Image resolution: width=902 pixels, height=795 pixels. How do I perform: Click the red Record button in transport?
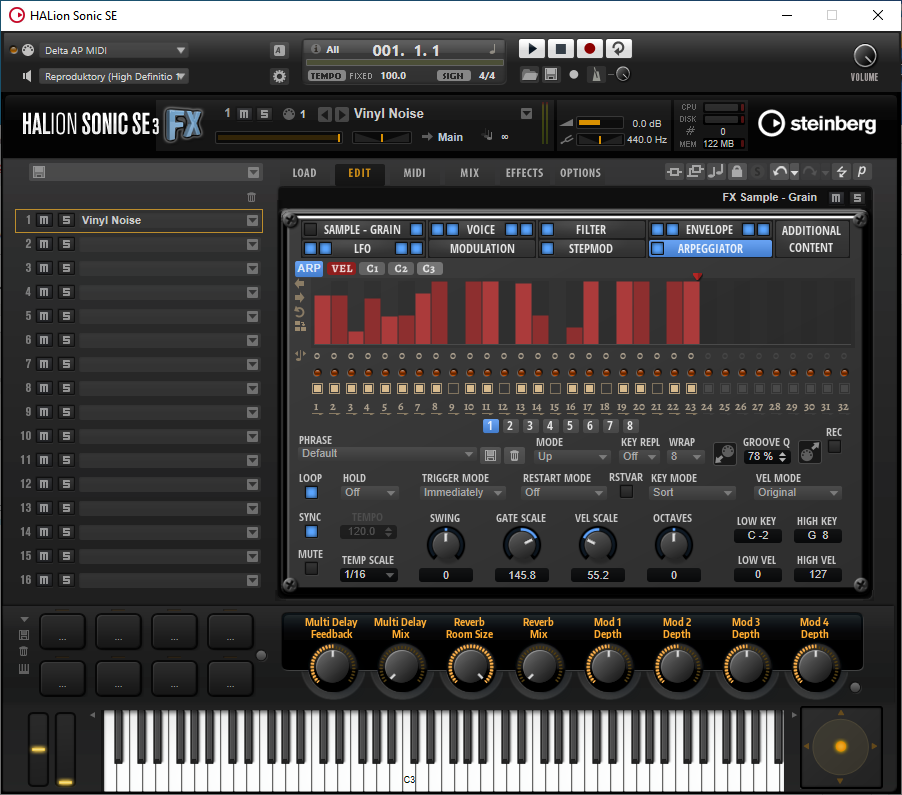click(x=589, y=49)
